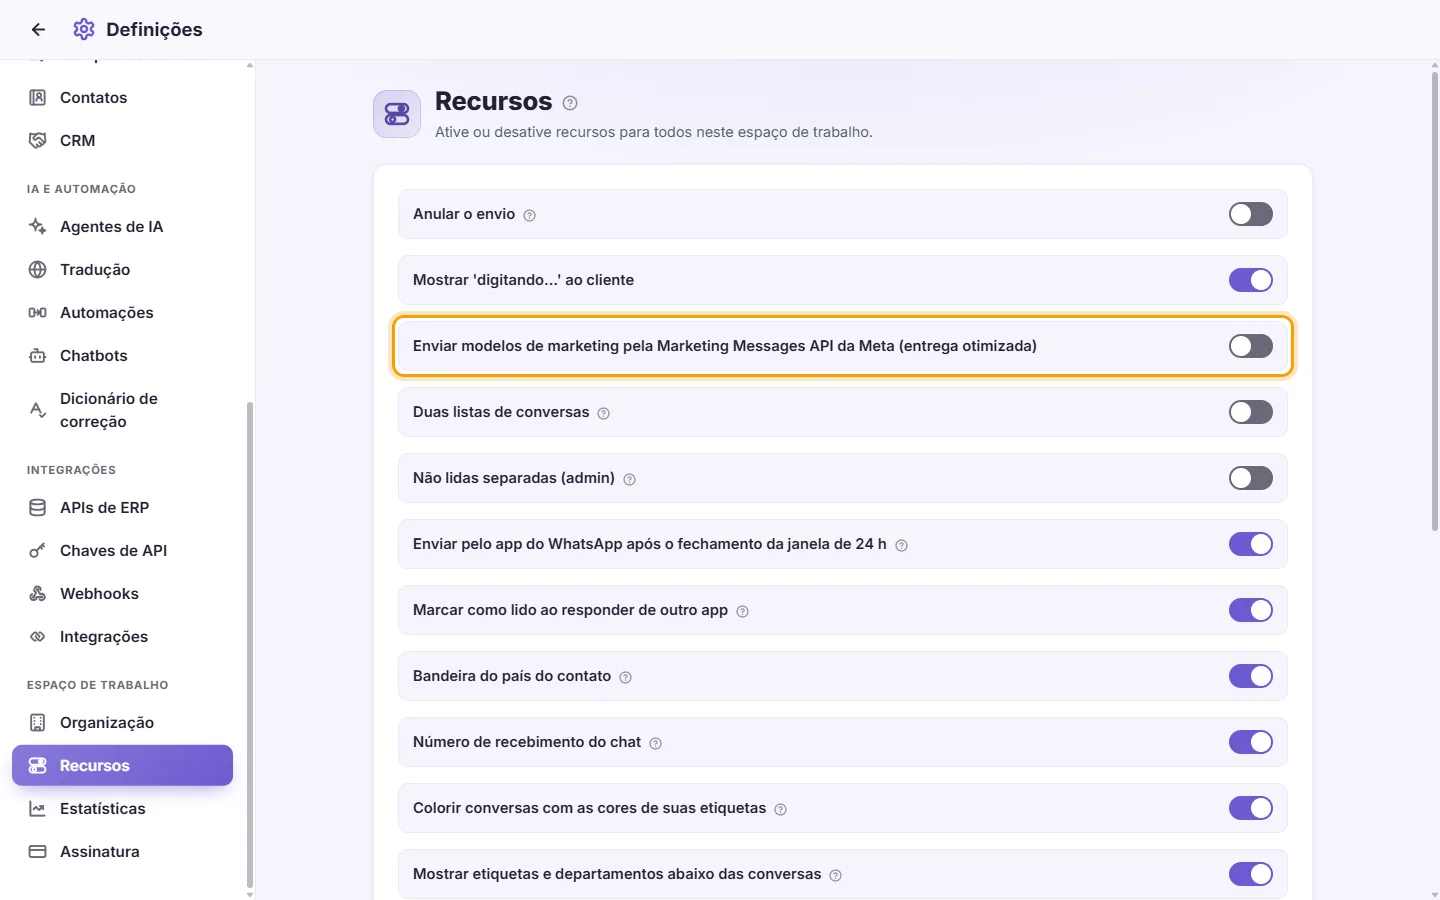This screenshot has width=1440, height=900.
Task: Click the Organização building icon
Action: click(38, 723)
